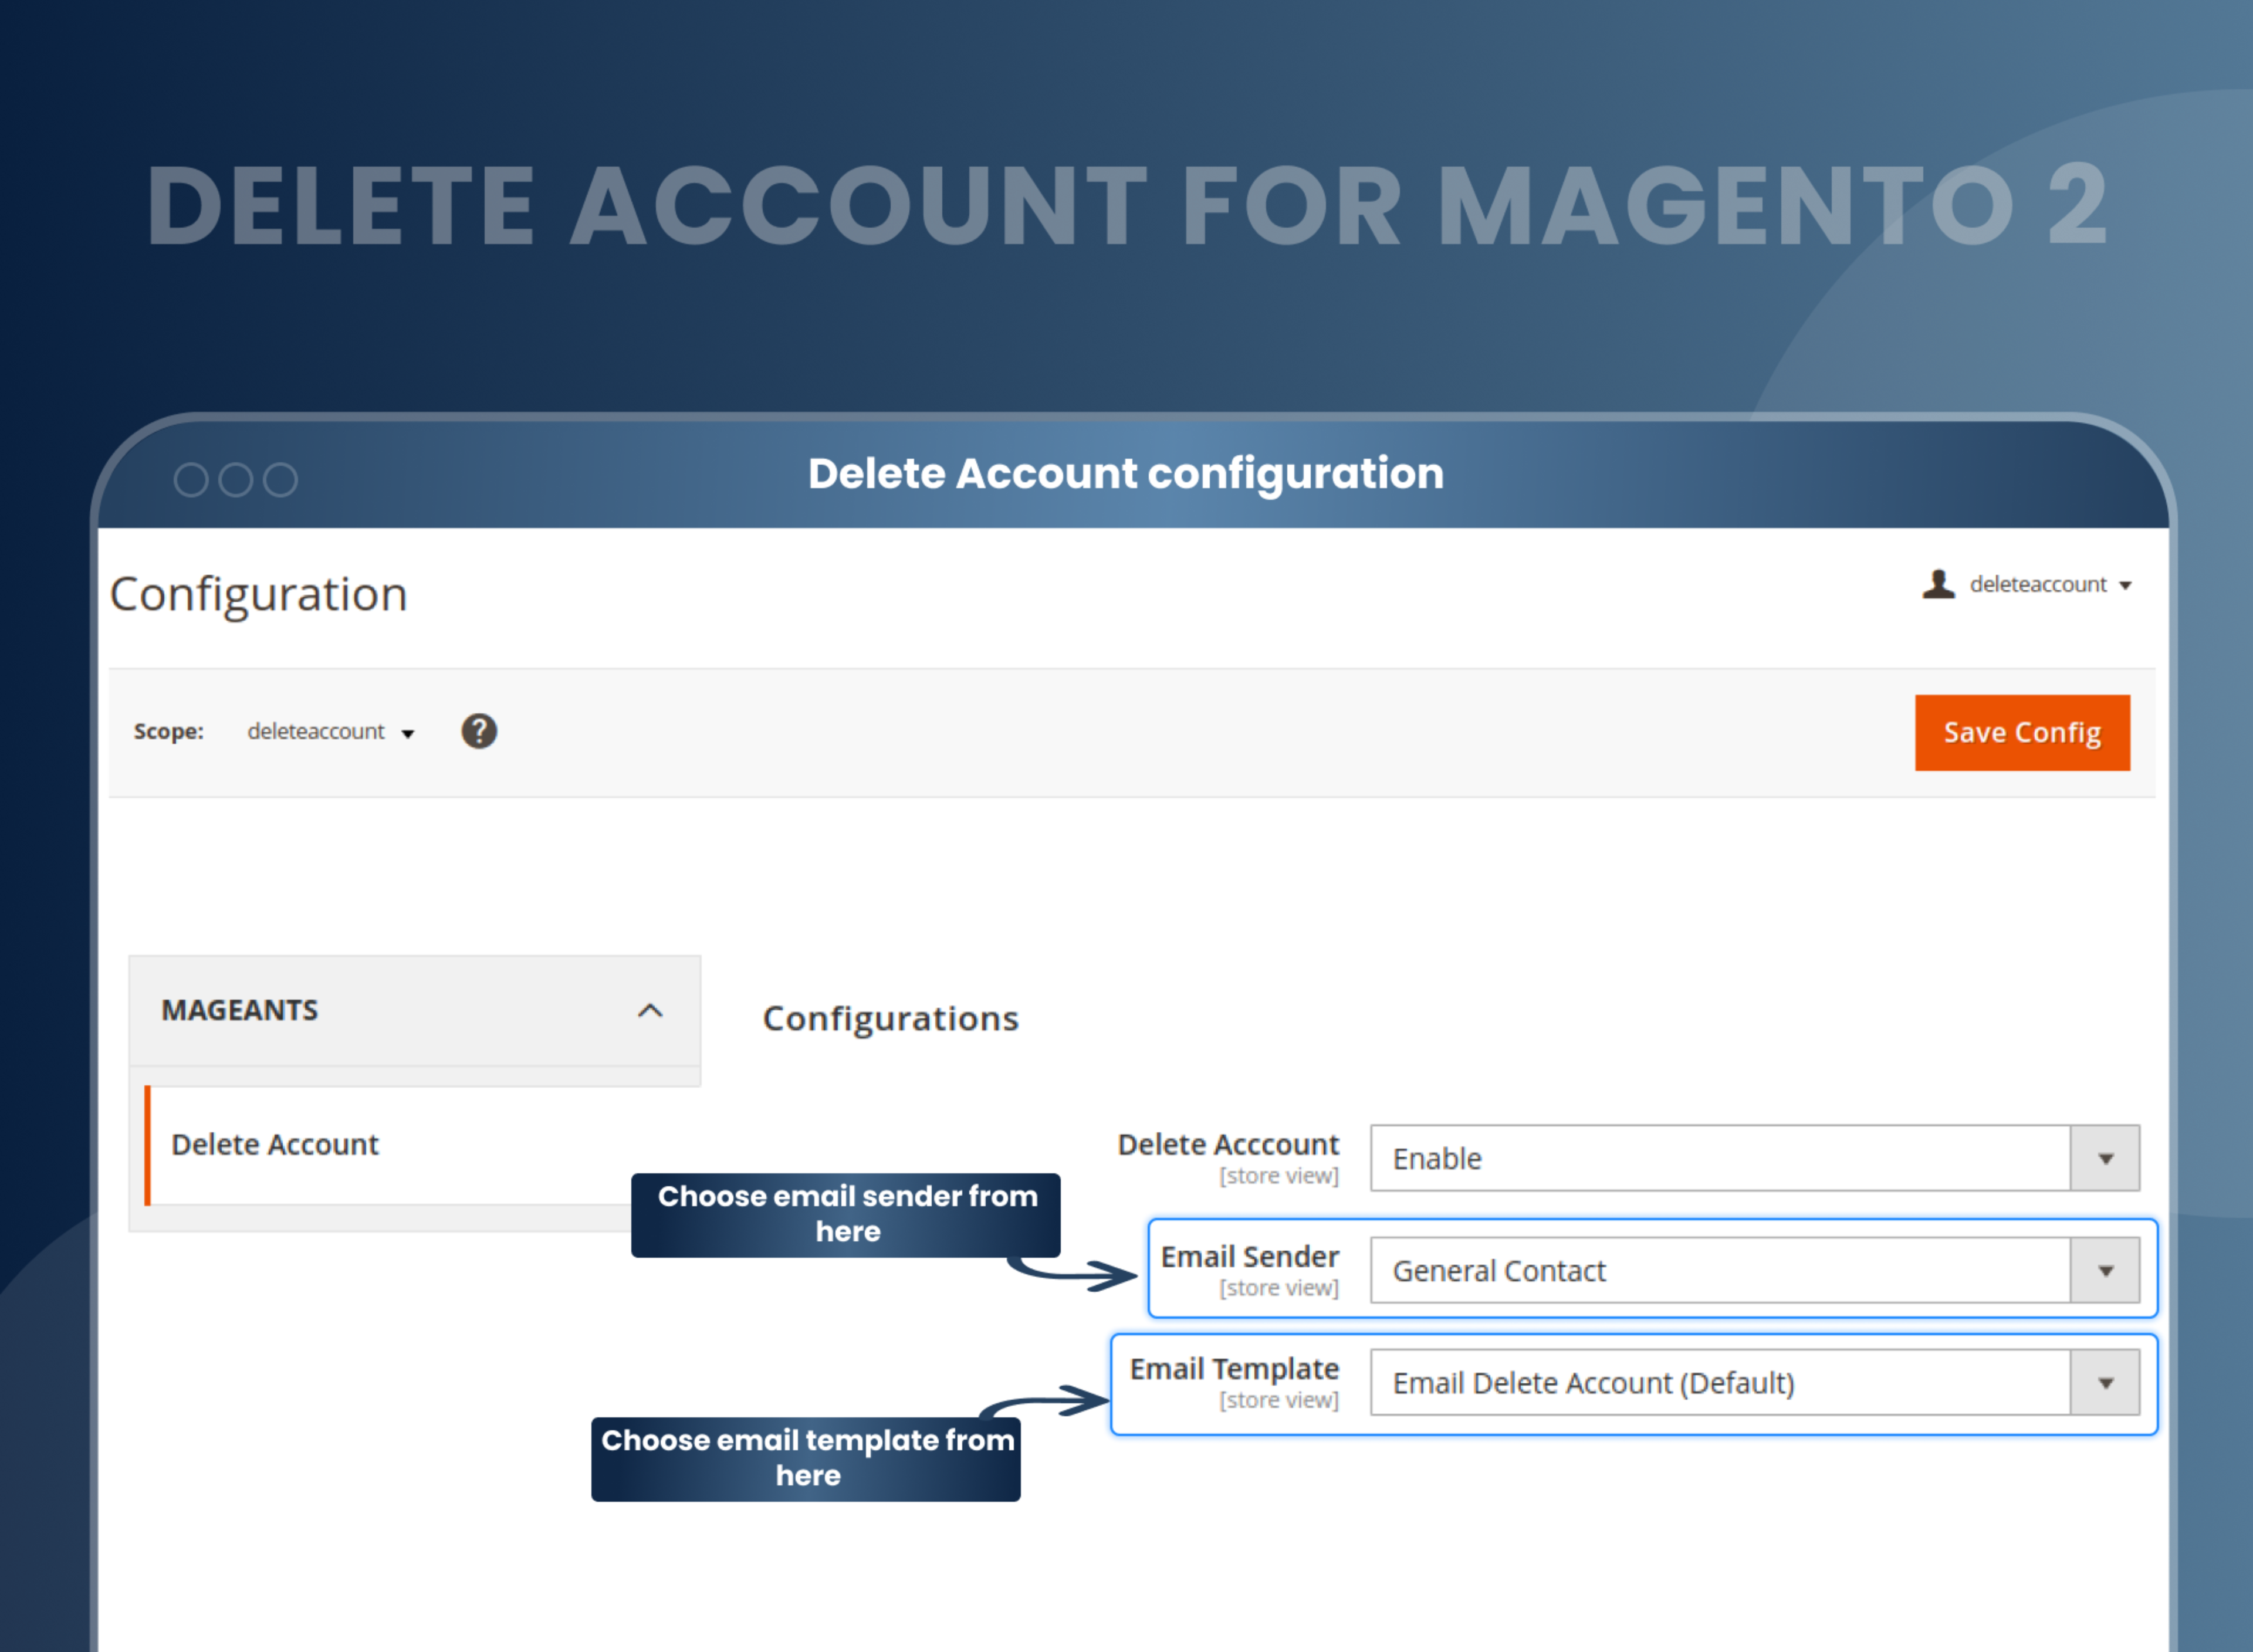Click the Email Sender field label
Image resolution: width=2253 pixels, height=1652 pixels.
click(x=1249, y=1256)
